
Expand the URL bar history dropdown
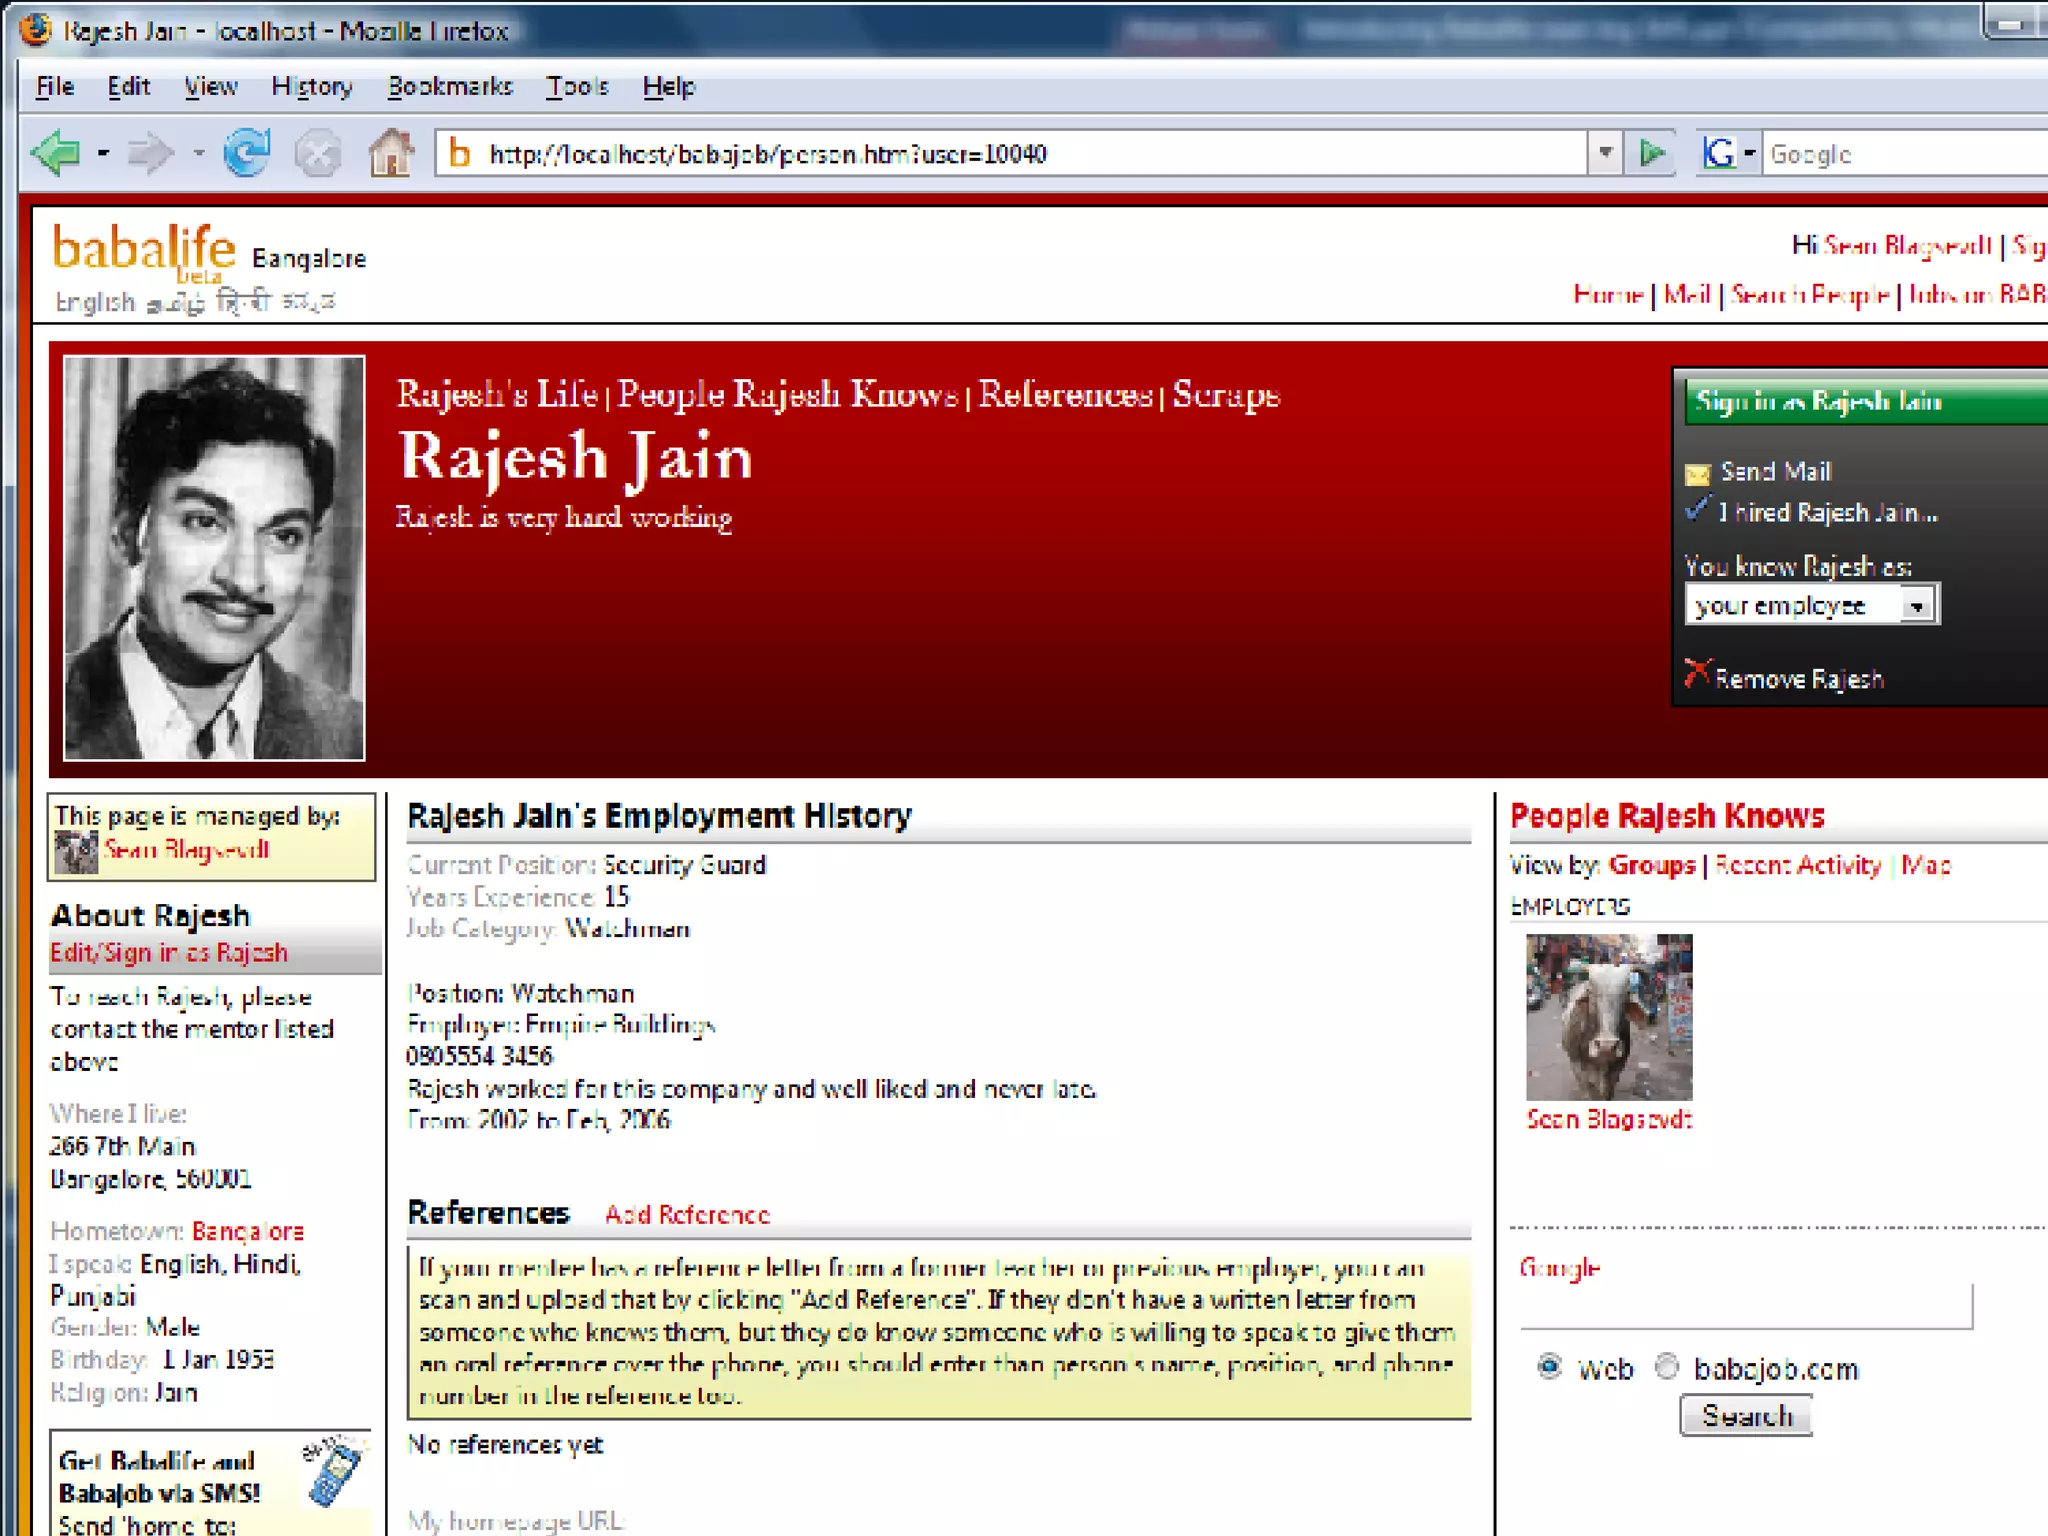tap(1604, 153)
